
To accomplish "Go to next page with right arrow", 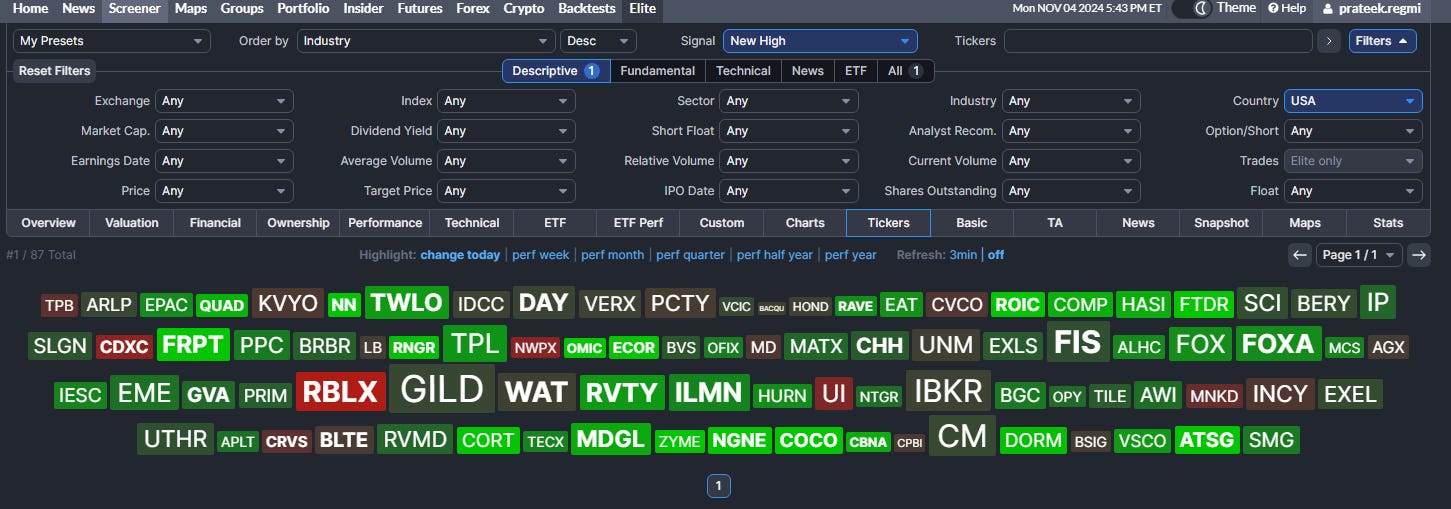I will [1419, 255].
